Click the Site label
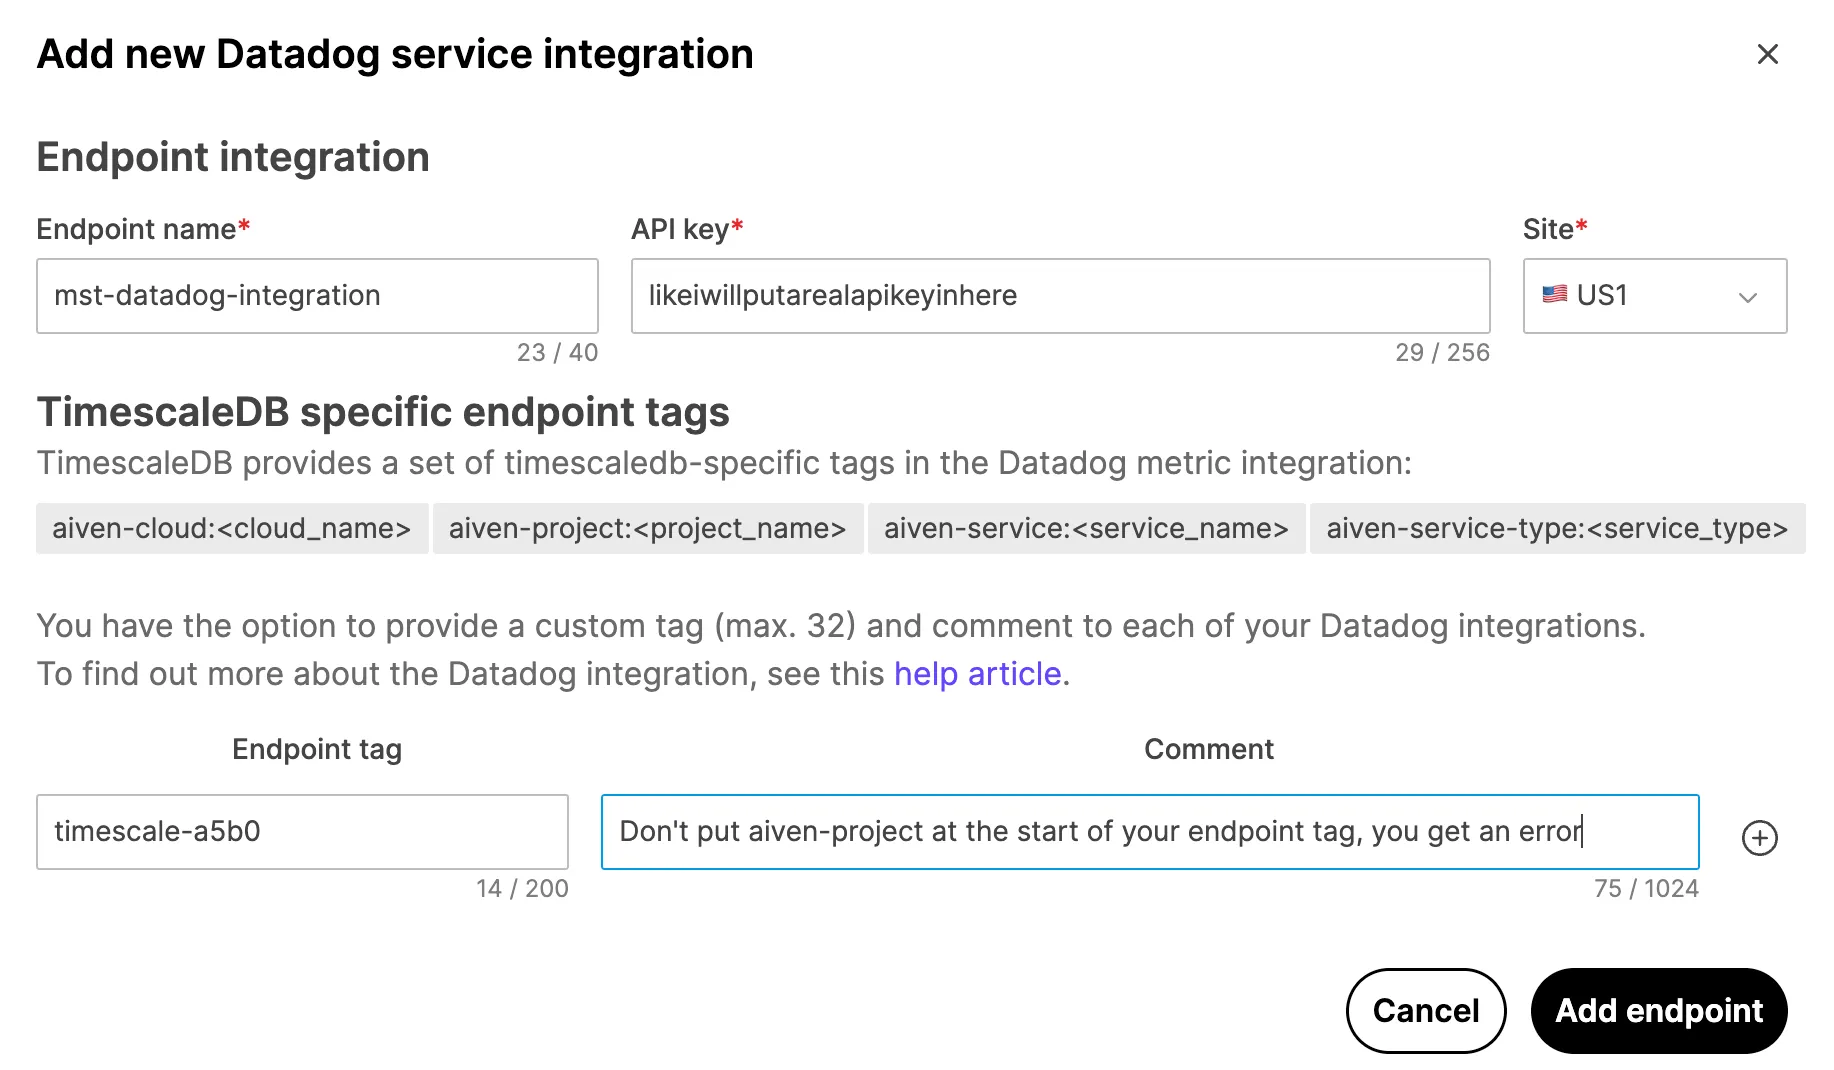 (x=1555, y=229)
